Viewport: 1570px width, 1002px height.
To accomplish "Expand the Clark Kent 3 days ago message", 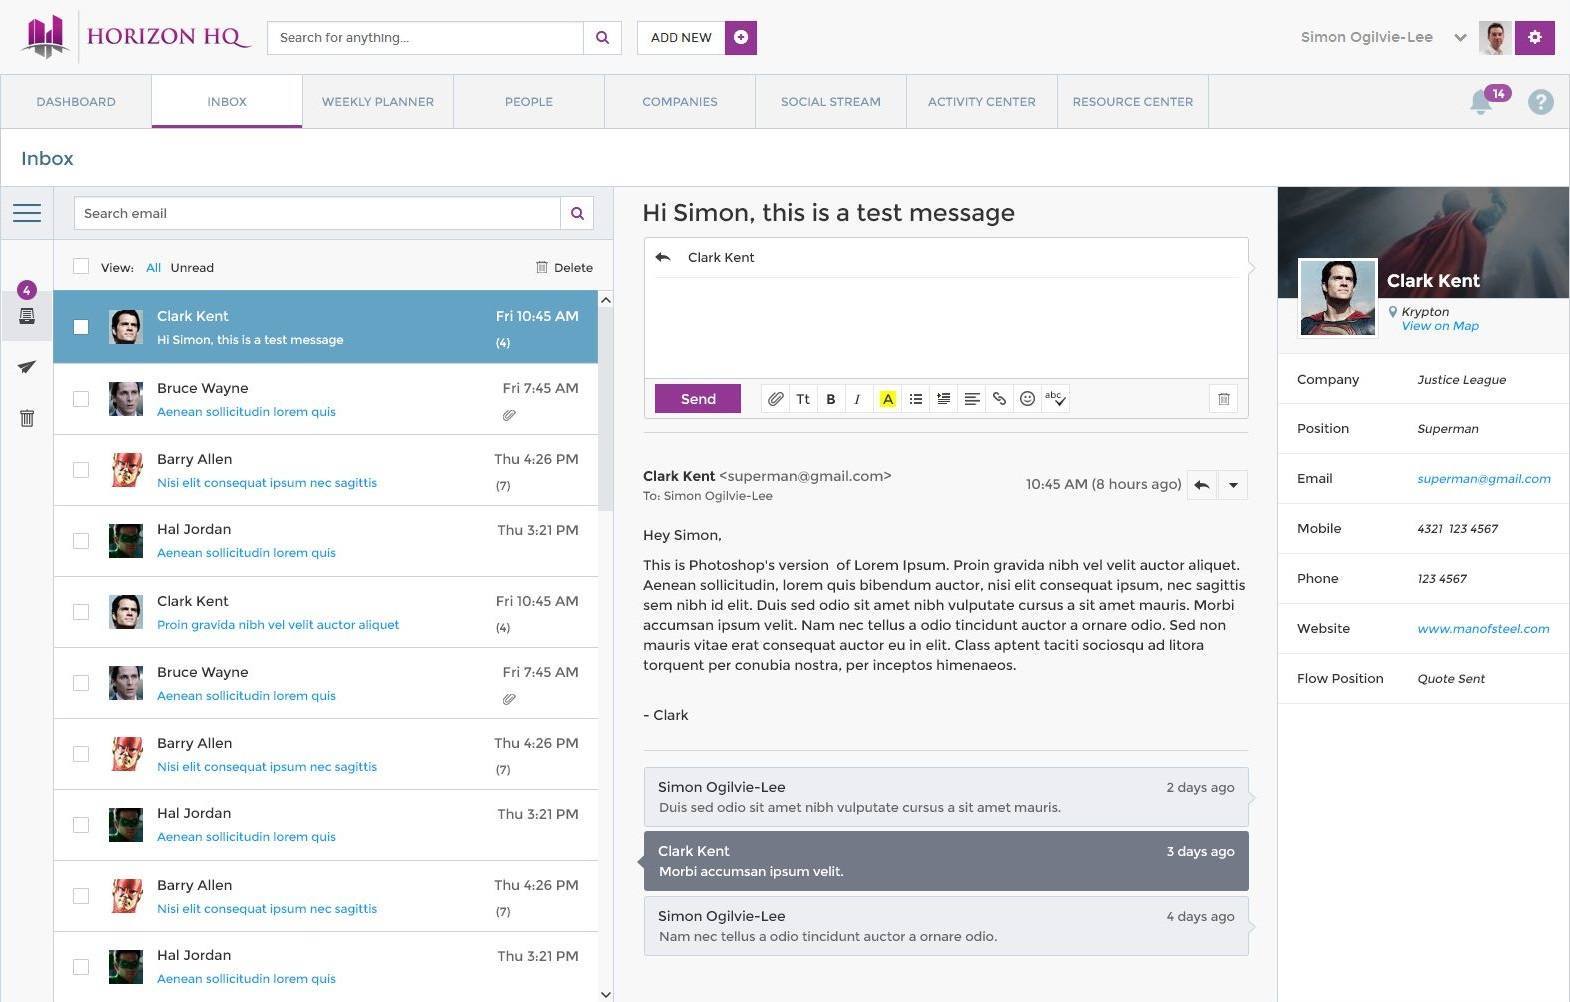I will click(946, 861).
